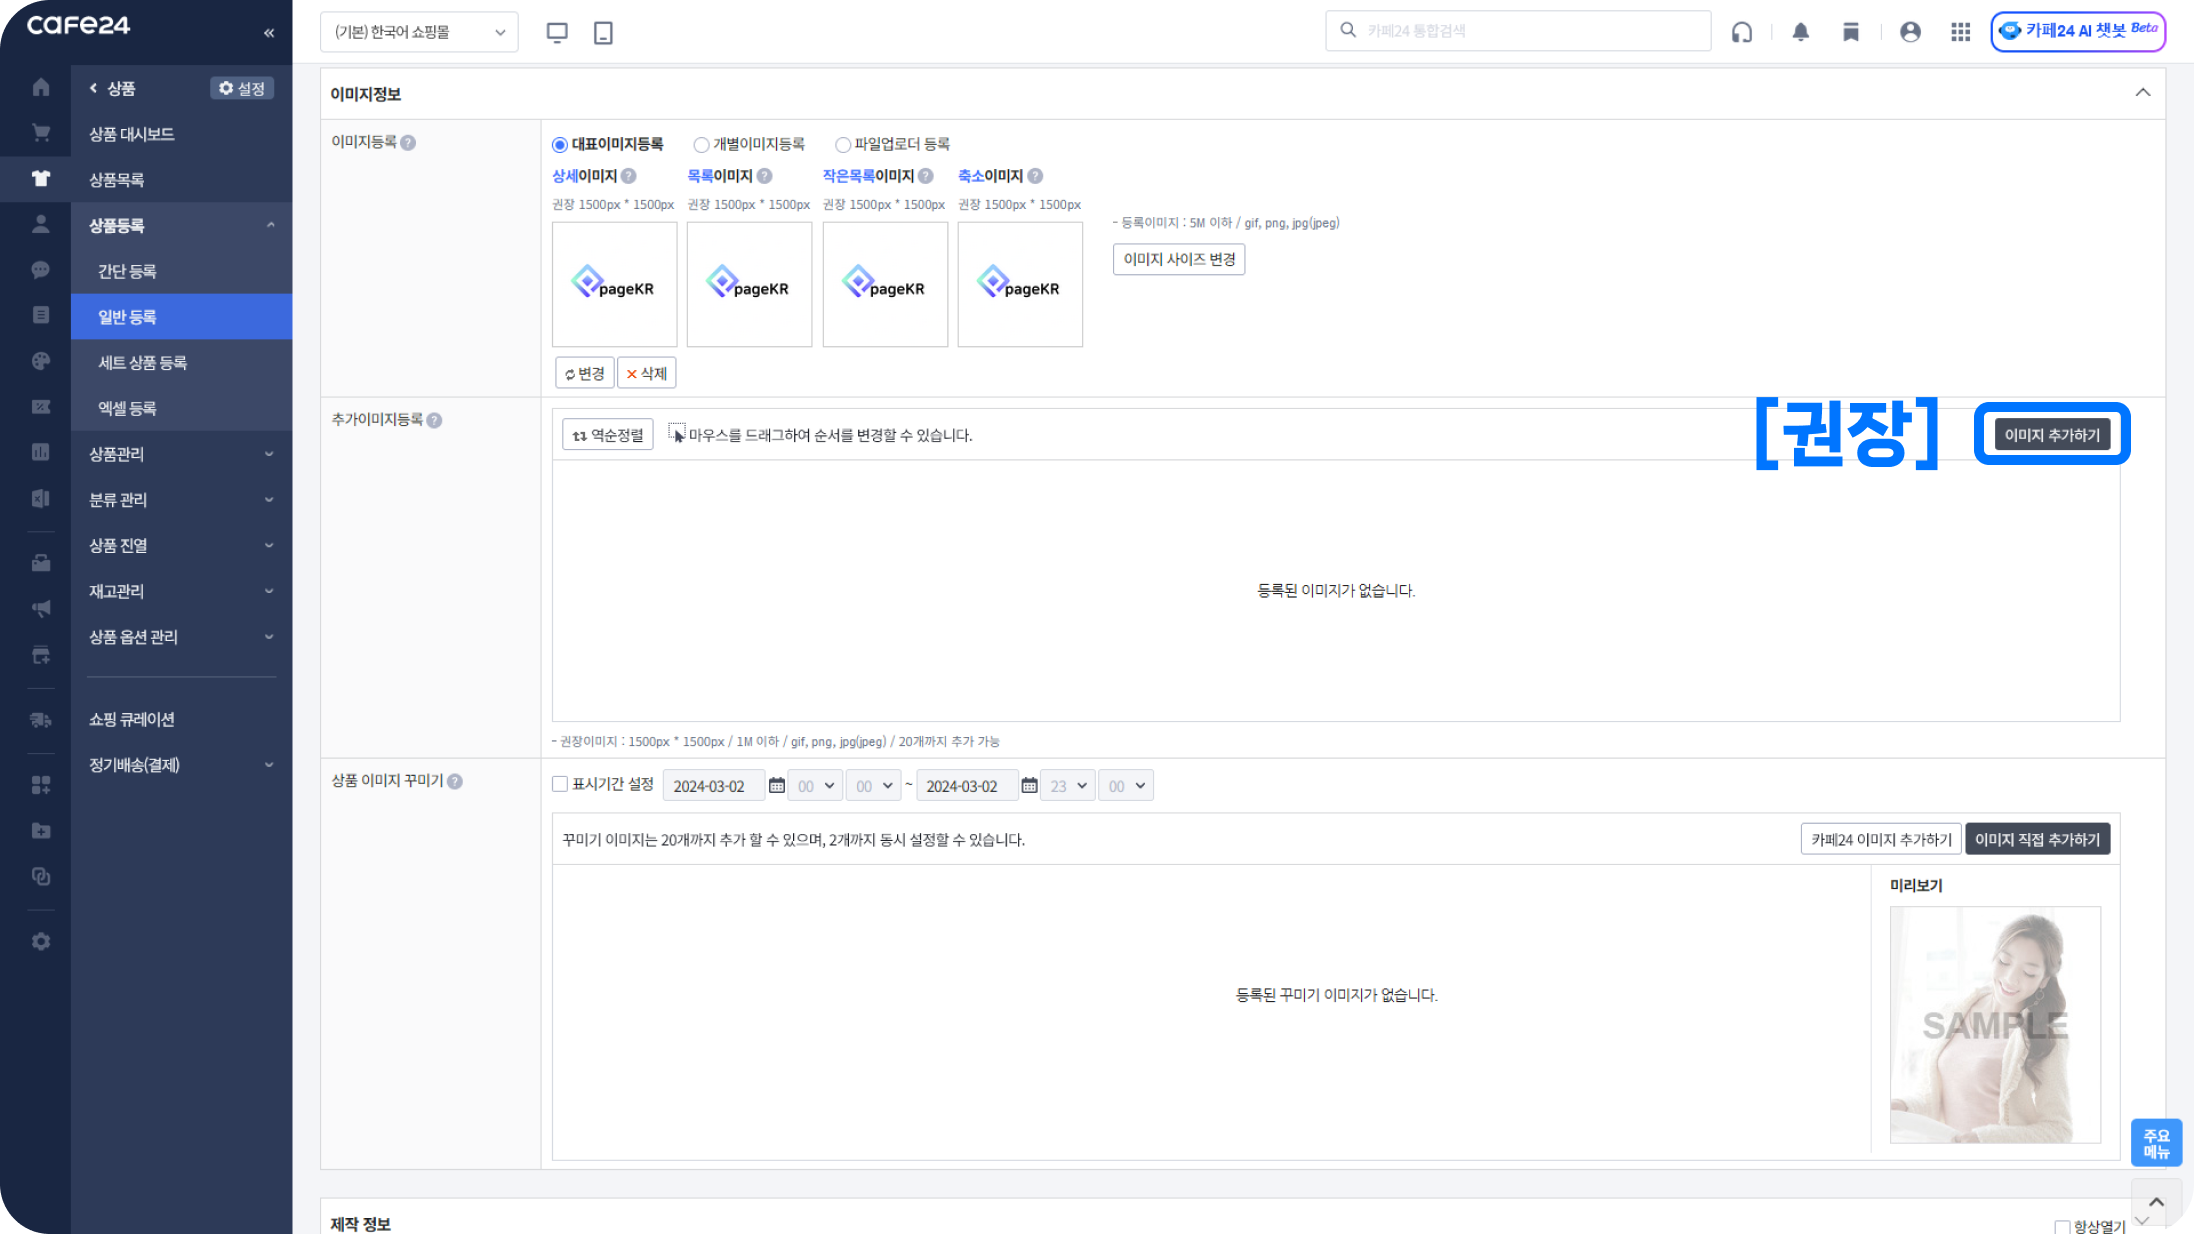Open the apps grid icon
2194x1234 pixels.
click(1960, 32)
